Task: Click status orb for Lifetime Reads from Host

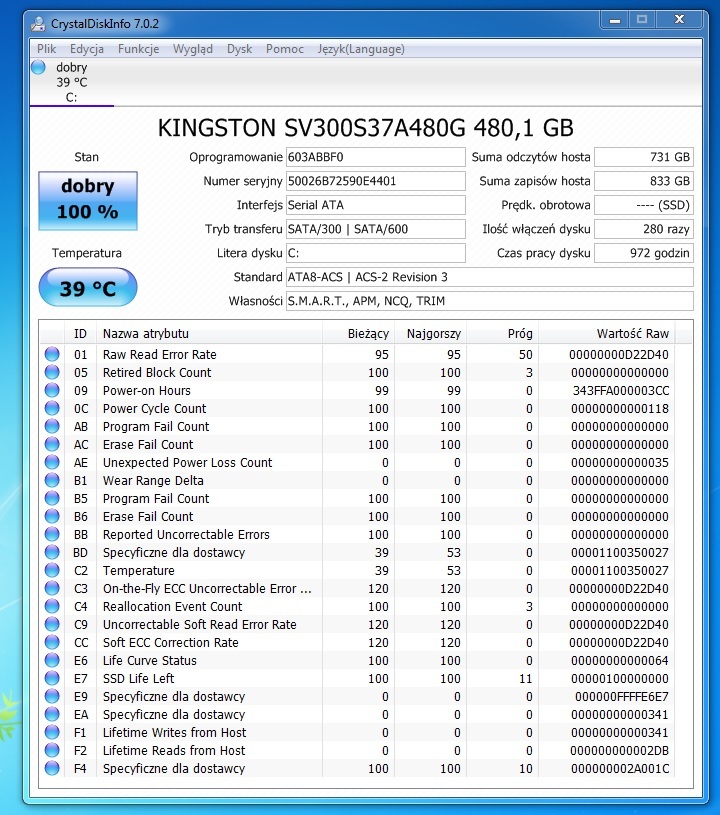Action: tap(52, 750)
